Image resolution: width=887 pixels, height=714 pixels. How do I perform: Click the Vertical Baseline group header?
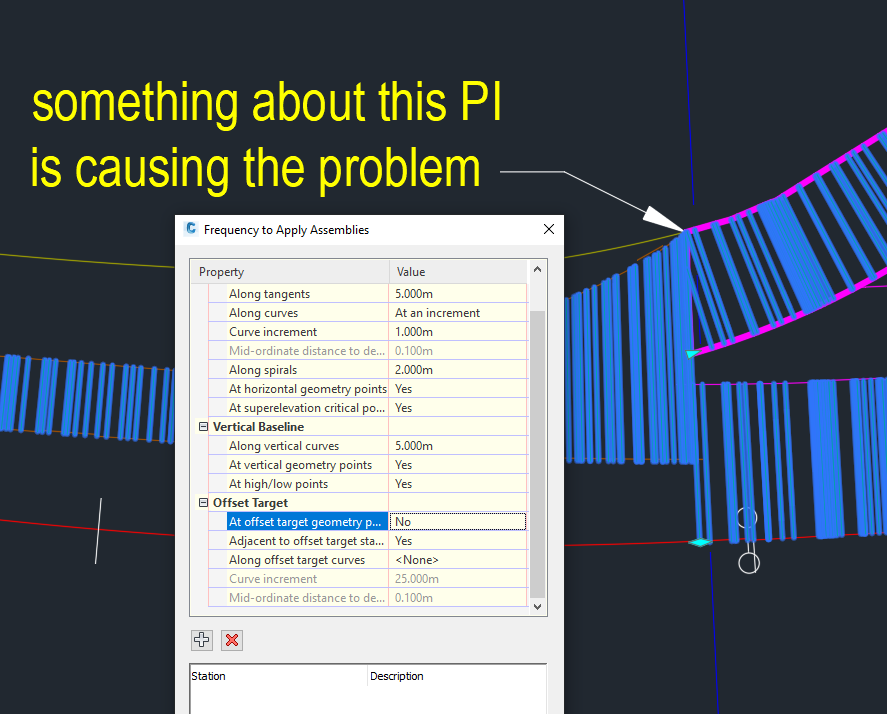[x=258, y=427]
